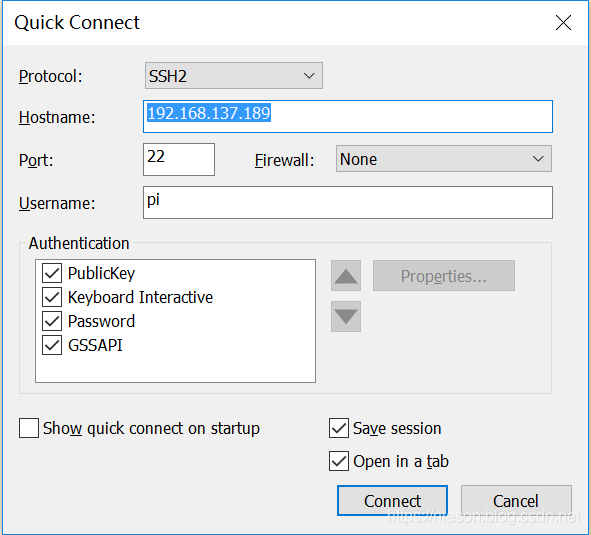Select the PublicKey entry in the list
Screen dimensions: 591x535
click(101, 273)
